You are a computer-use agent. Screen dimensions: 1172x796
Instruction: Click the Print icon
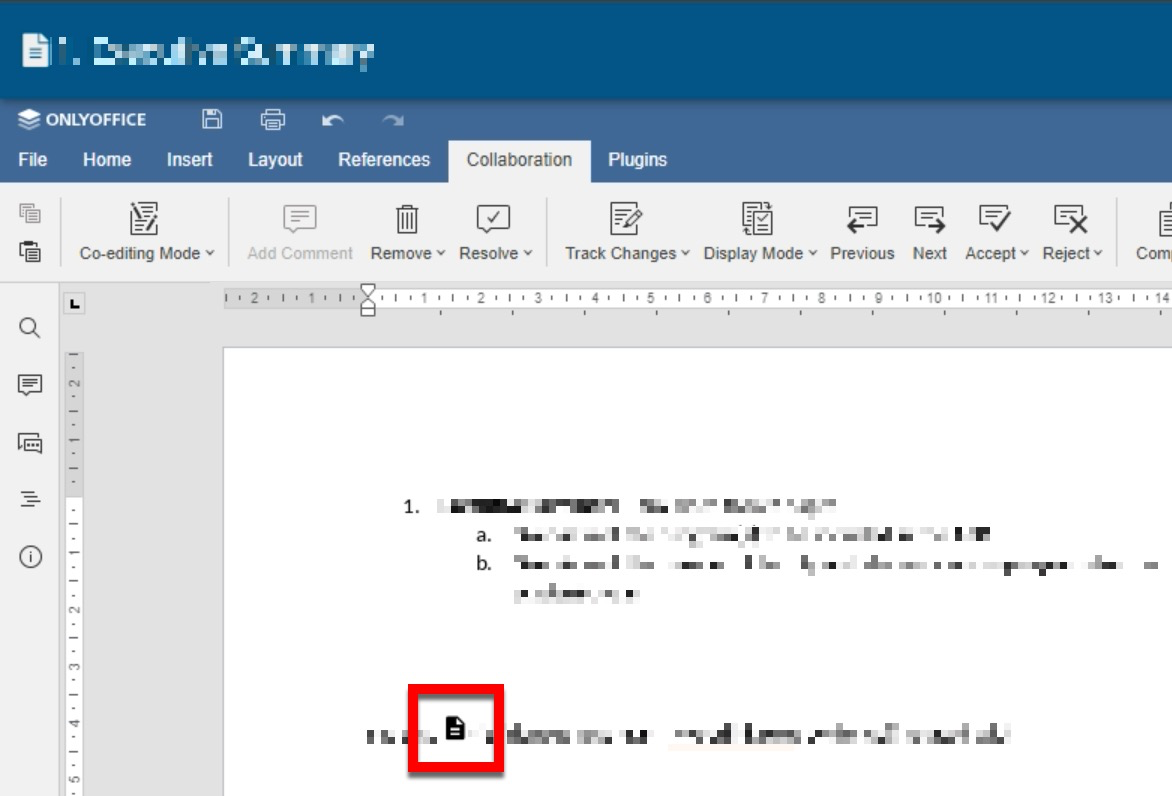tap(272, 120)
